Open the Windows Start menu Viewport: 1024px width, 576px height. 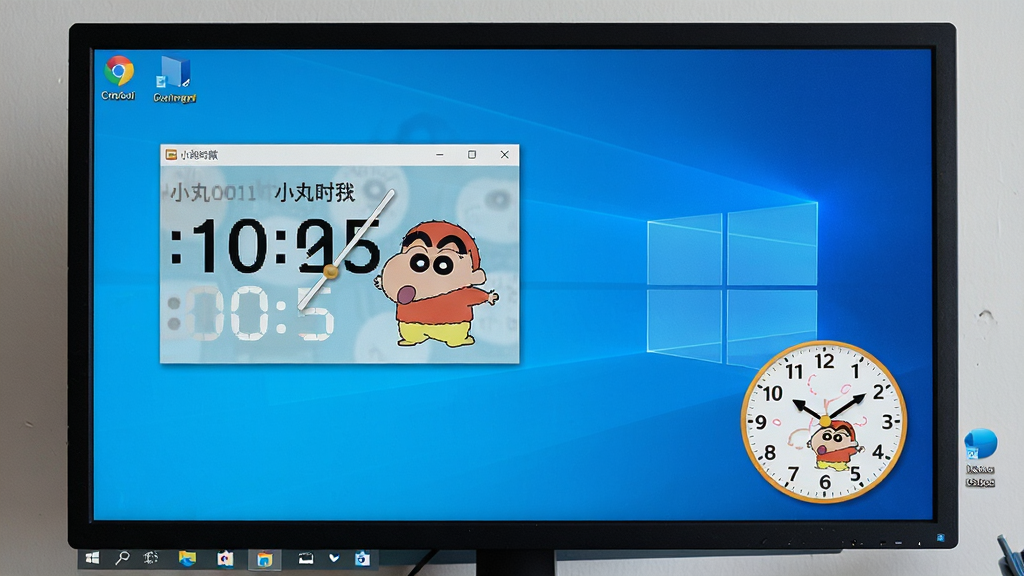click(x=92, y=558)
